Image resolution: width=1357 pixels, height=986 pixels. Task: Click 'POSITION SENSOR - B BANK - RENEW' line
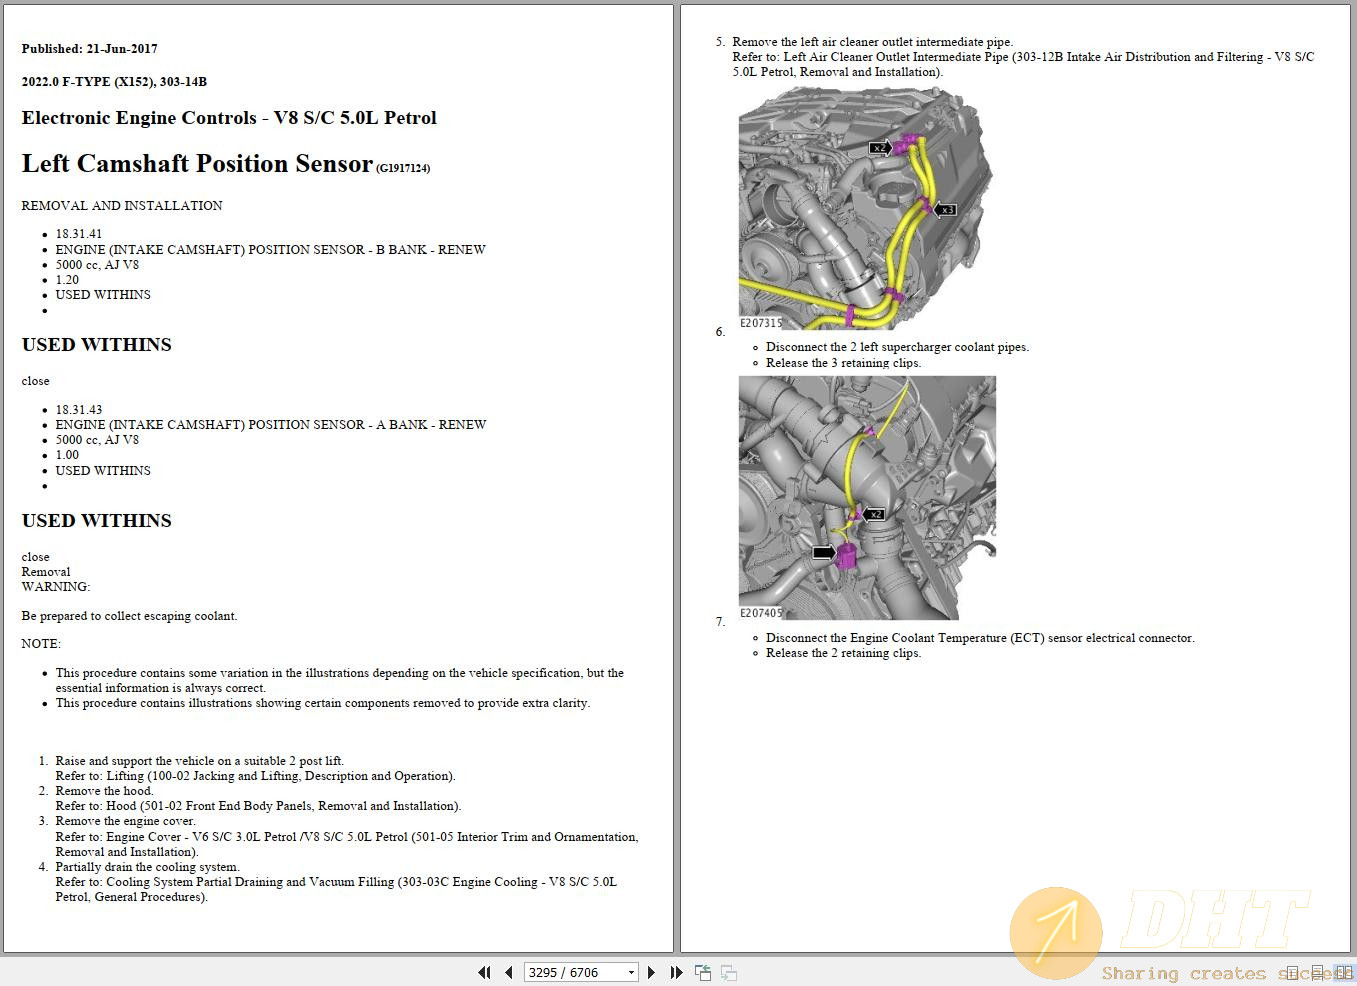(x=271, y=249)
